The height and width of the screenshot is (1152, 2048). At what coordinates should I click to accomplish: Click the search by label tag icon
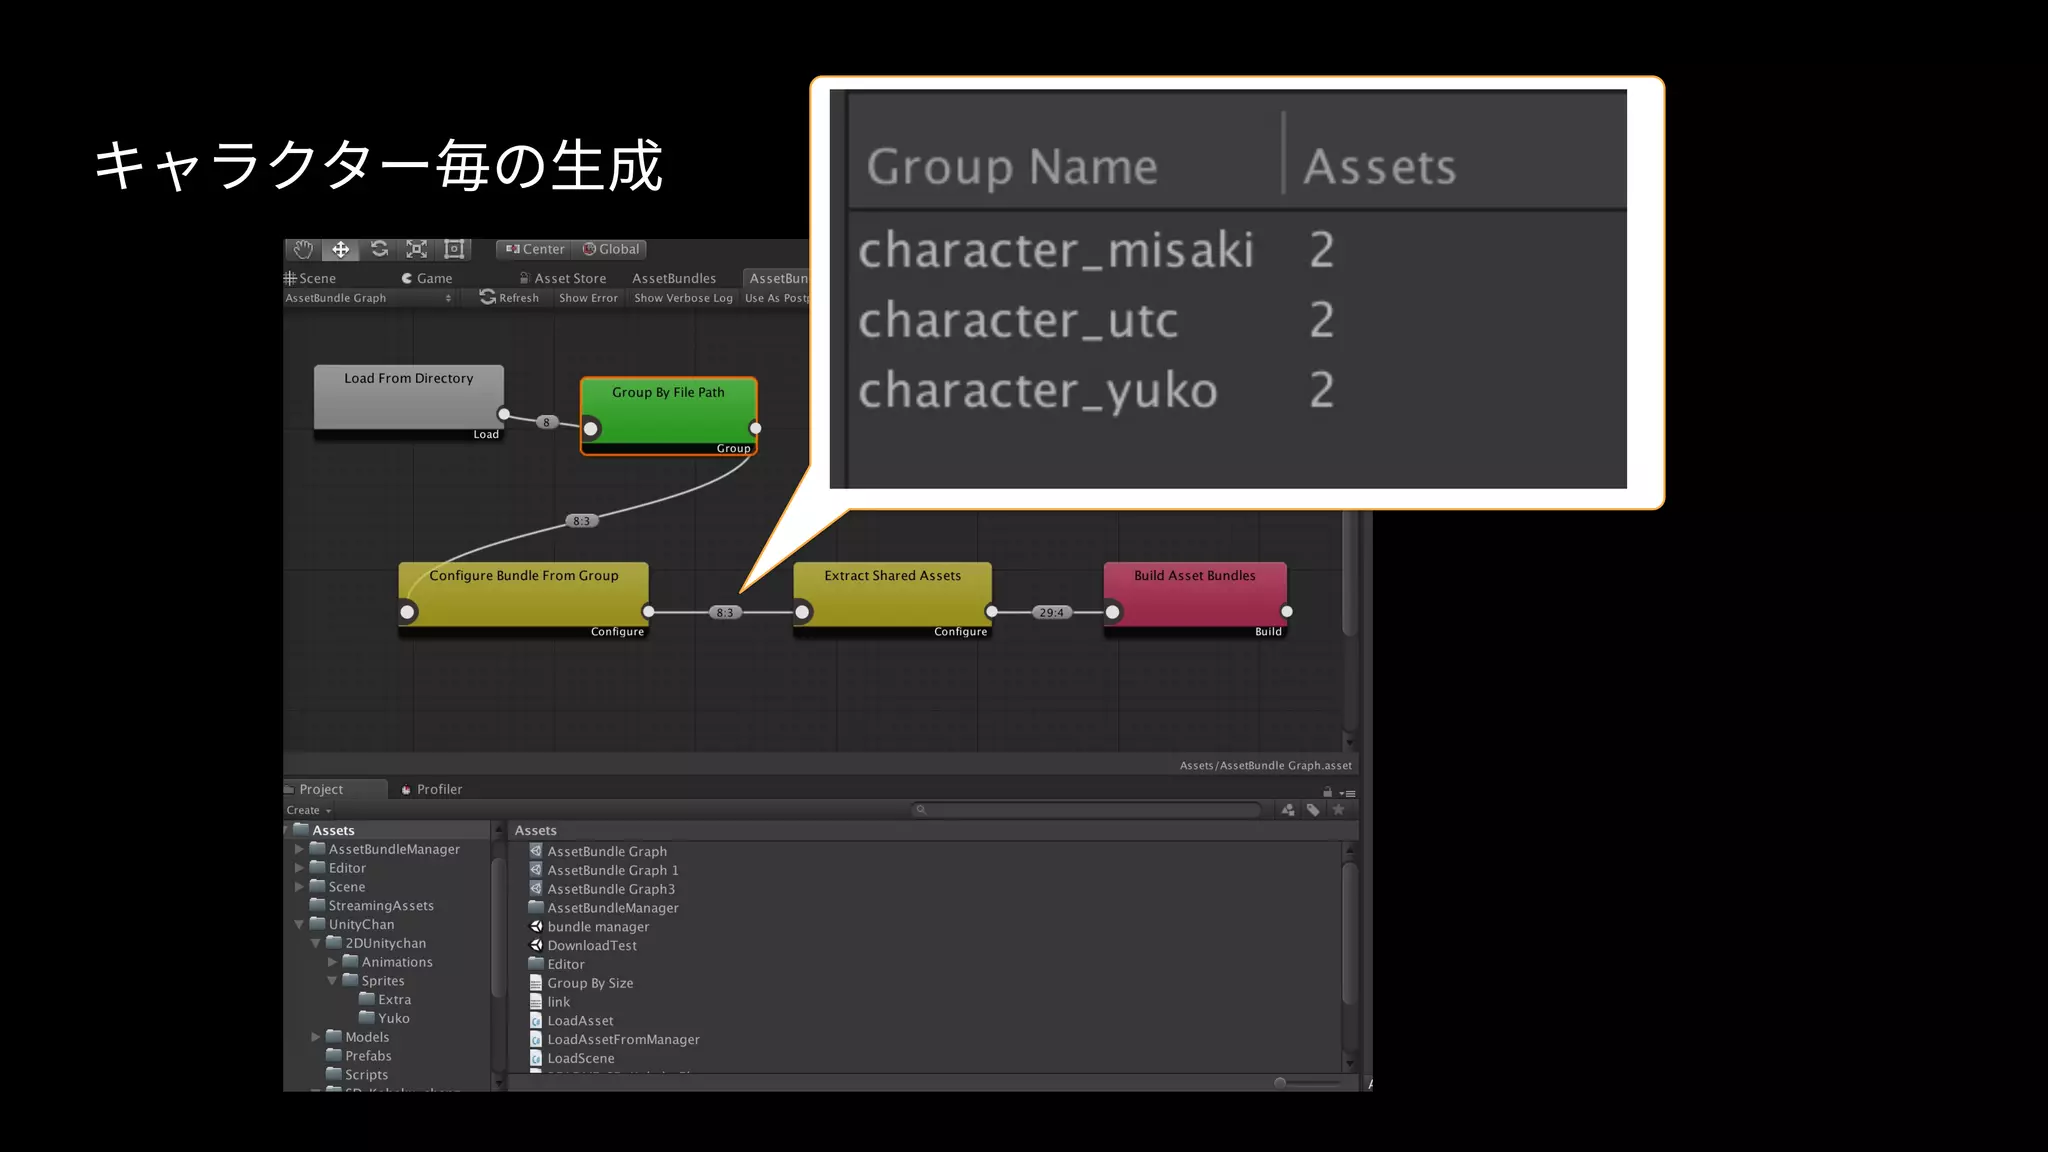(1313, 810)
